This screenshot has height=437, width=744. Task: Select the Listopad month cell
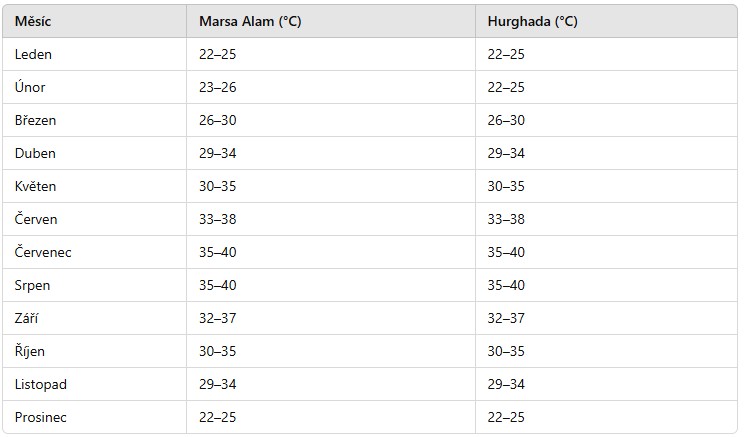41,384
